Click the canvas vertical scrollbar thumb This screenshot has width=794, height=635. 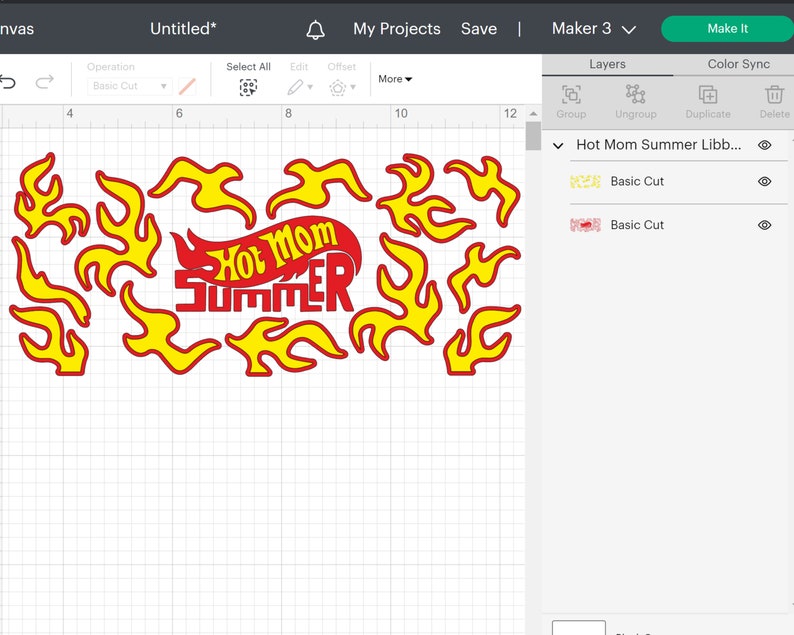(x=533, y=136)
